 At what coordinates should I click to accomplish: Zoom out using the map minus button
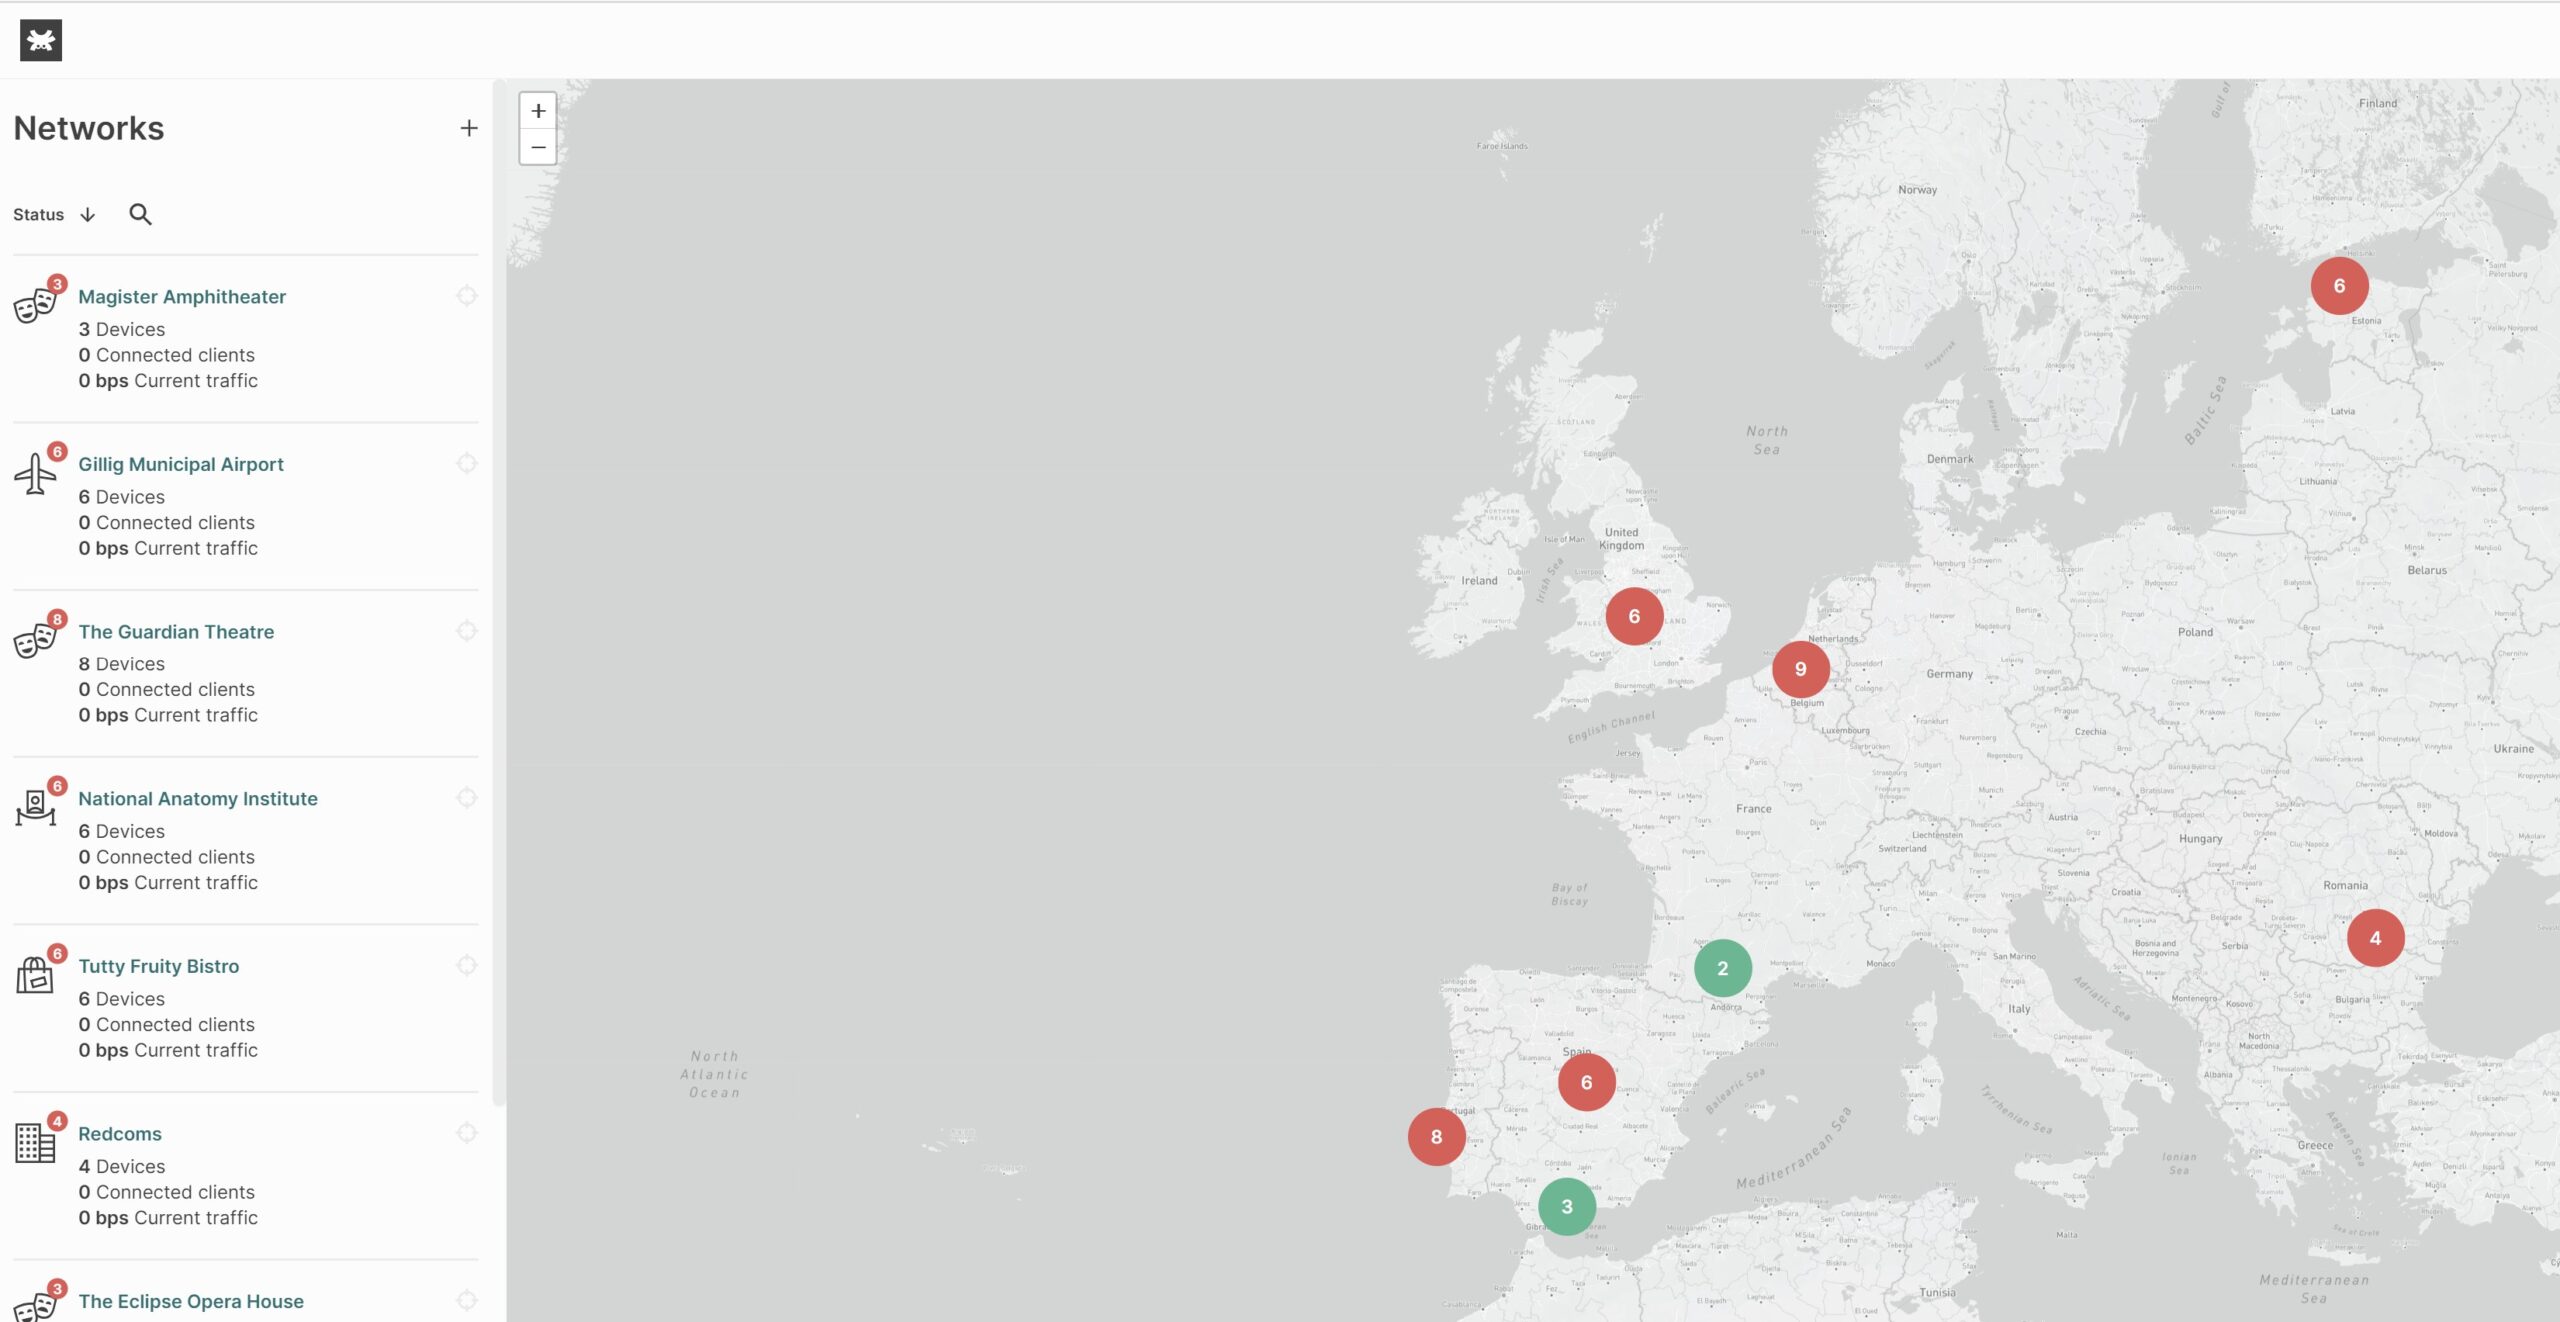point(538,147)
